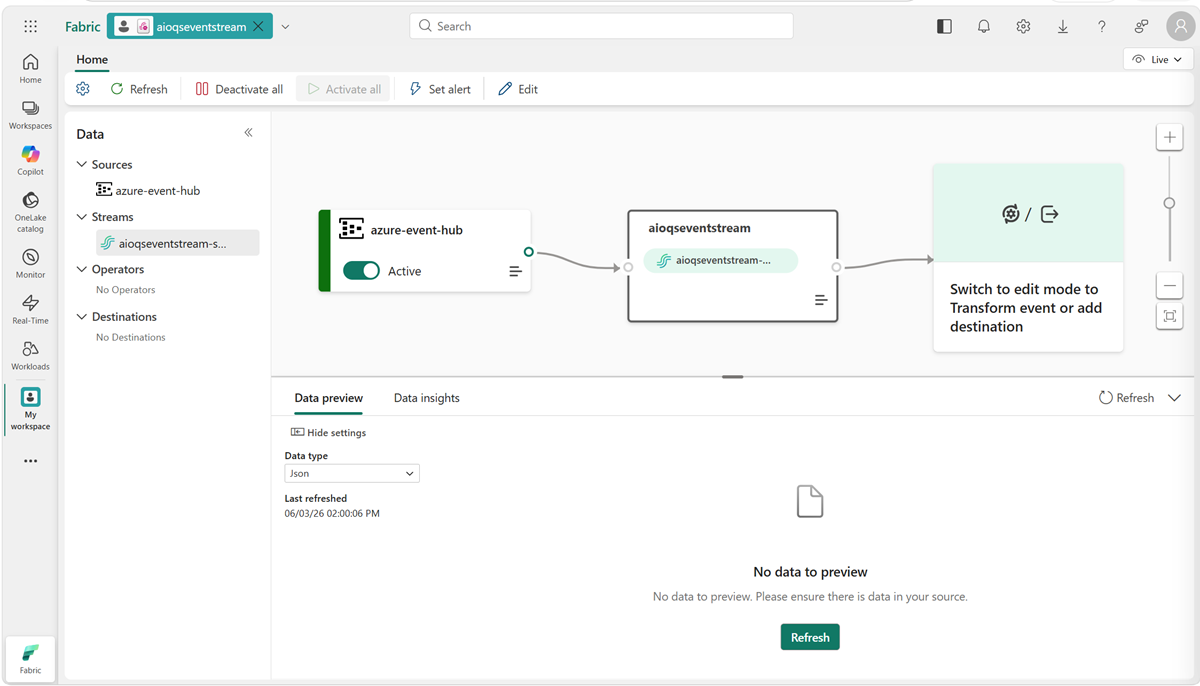Click the pane divider handle above preview
1200x686 pixels.
(733, 377)
